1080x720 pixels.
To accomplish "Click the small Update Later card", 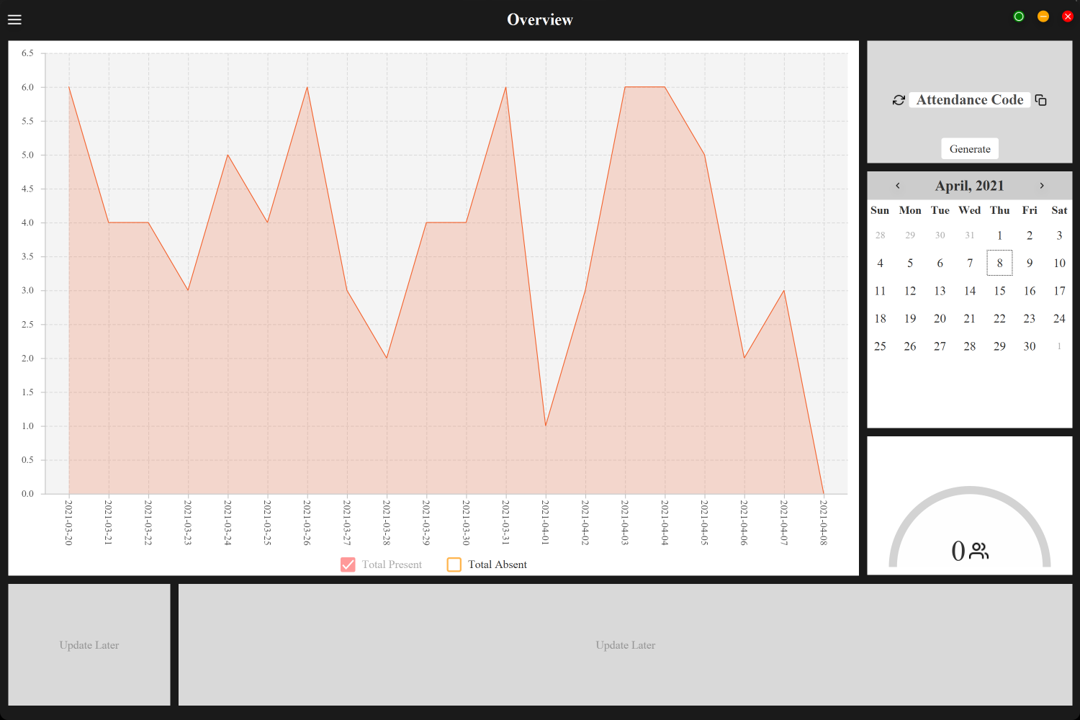I will coord(88,644).
